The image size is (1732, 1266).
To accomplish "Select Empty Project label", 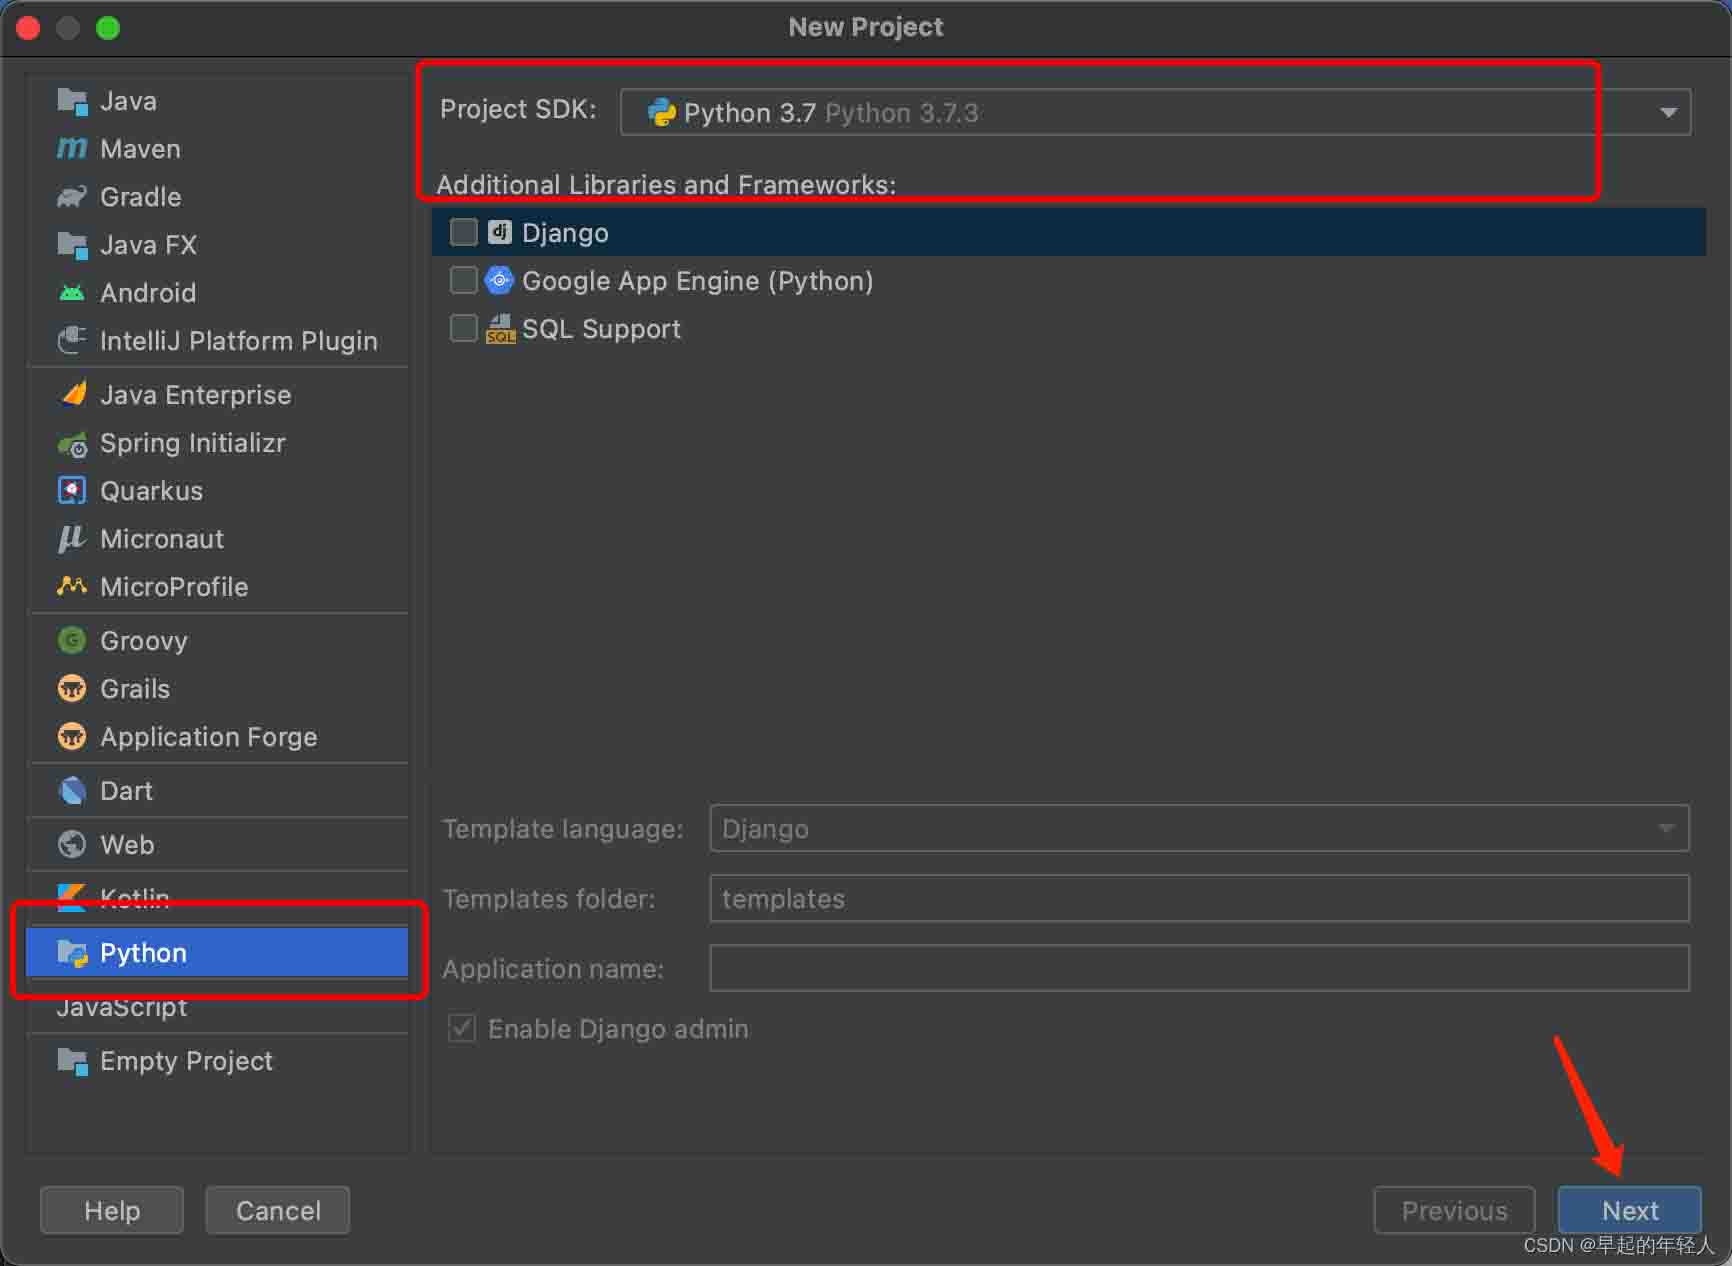I will click(x=186, y=1061).
